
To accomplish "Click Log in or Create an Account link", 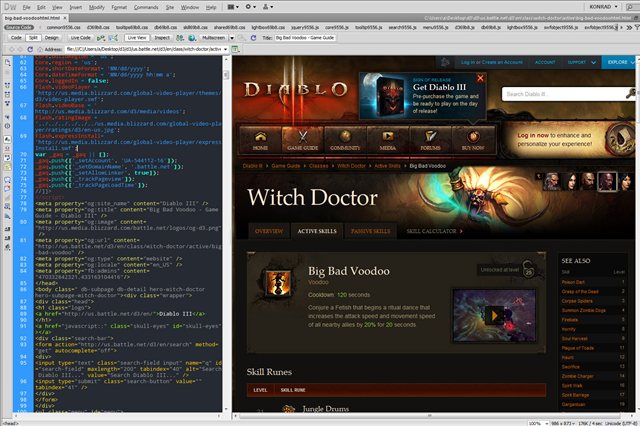I will [x=491, y=62].
